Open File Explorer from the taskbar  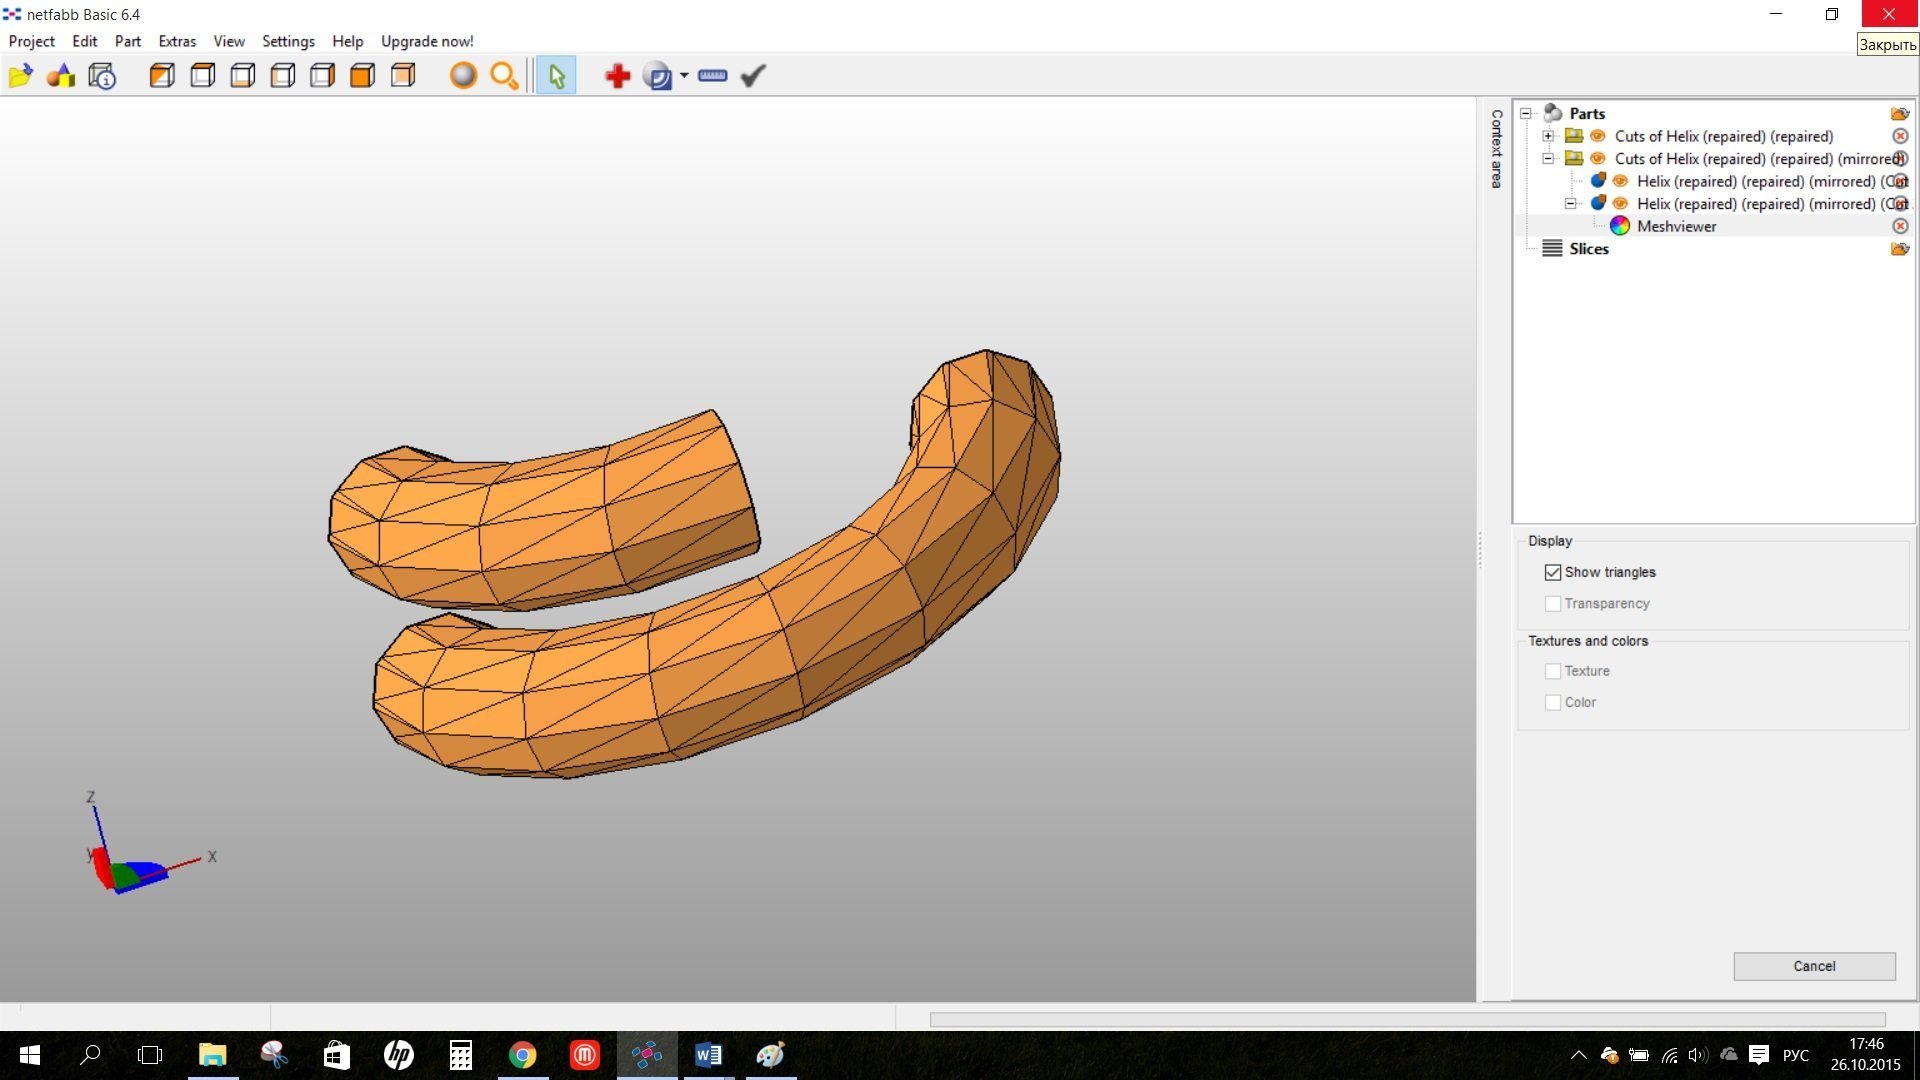click(x=212, y=1055)
